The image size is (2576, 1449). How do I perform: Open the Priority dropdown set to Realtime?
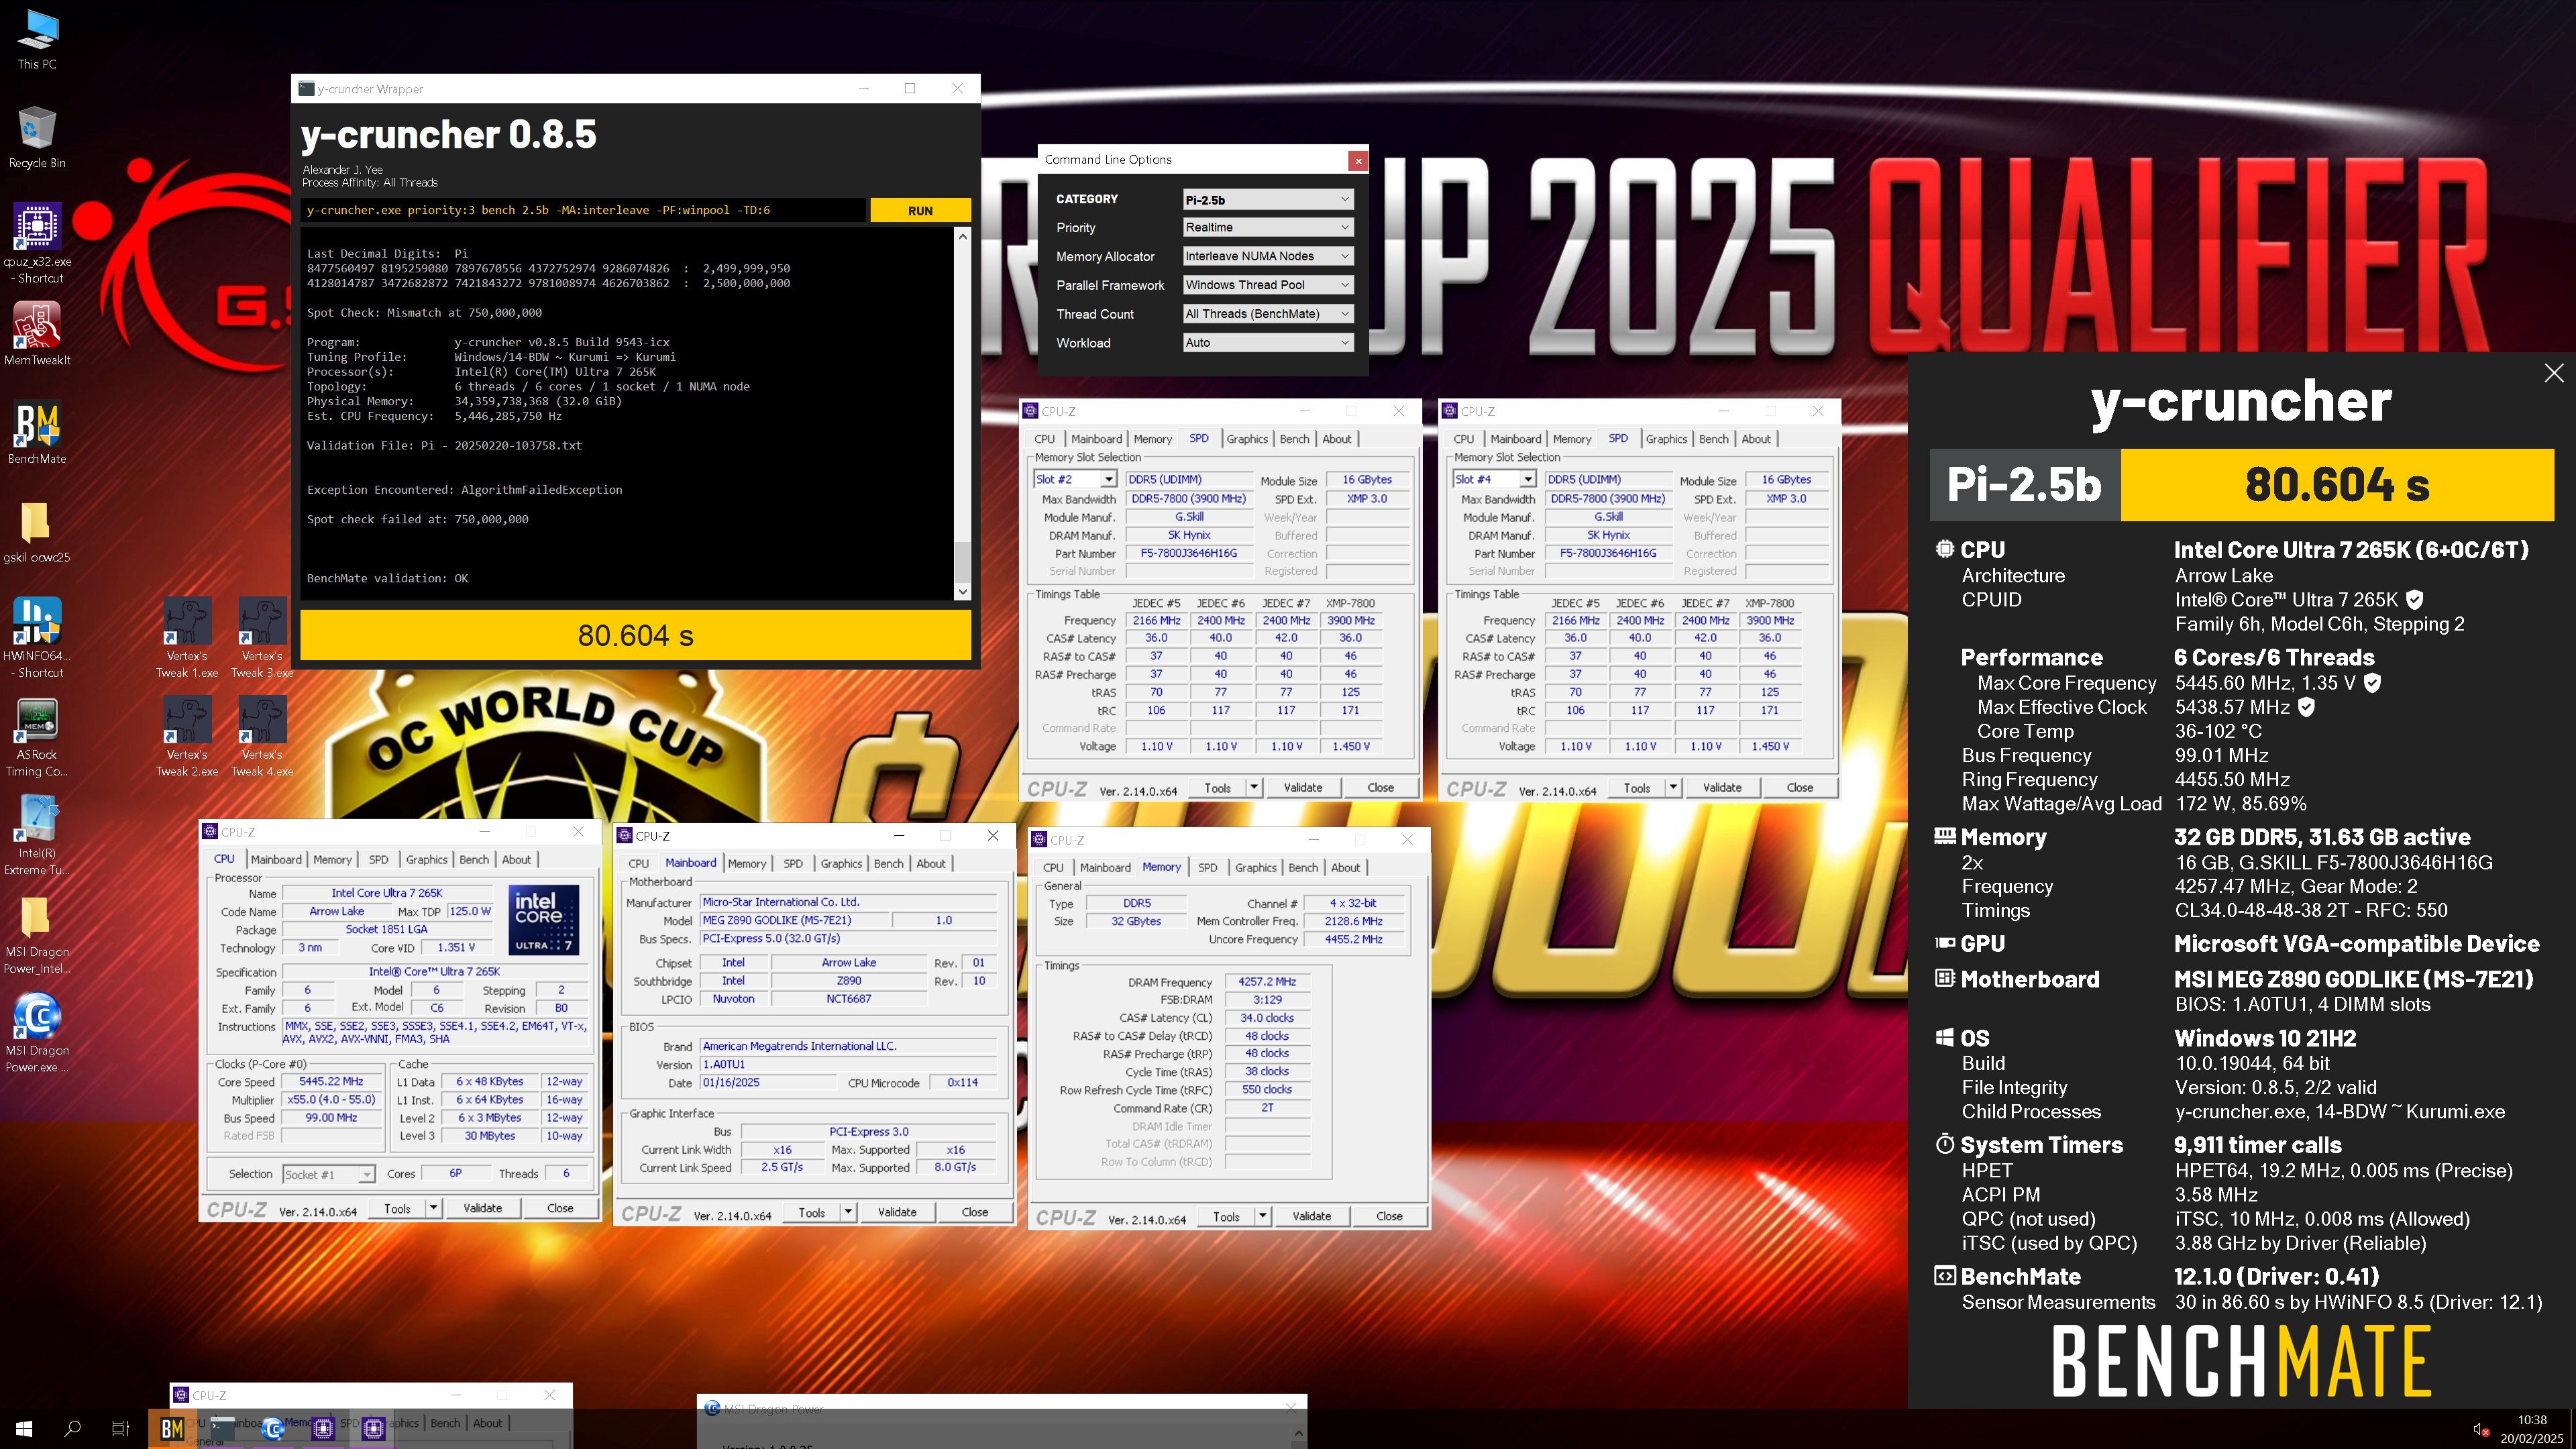pyautogui.click(x=1267, y=227)
